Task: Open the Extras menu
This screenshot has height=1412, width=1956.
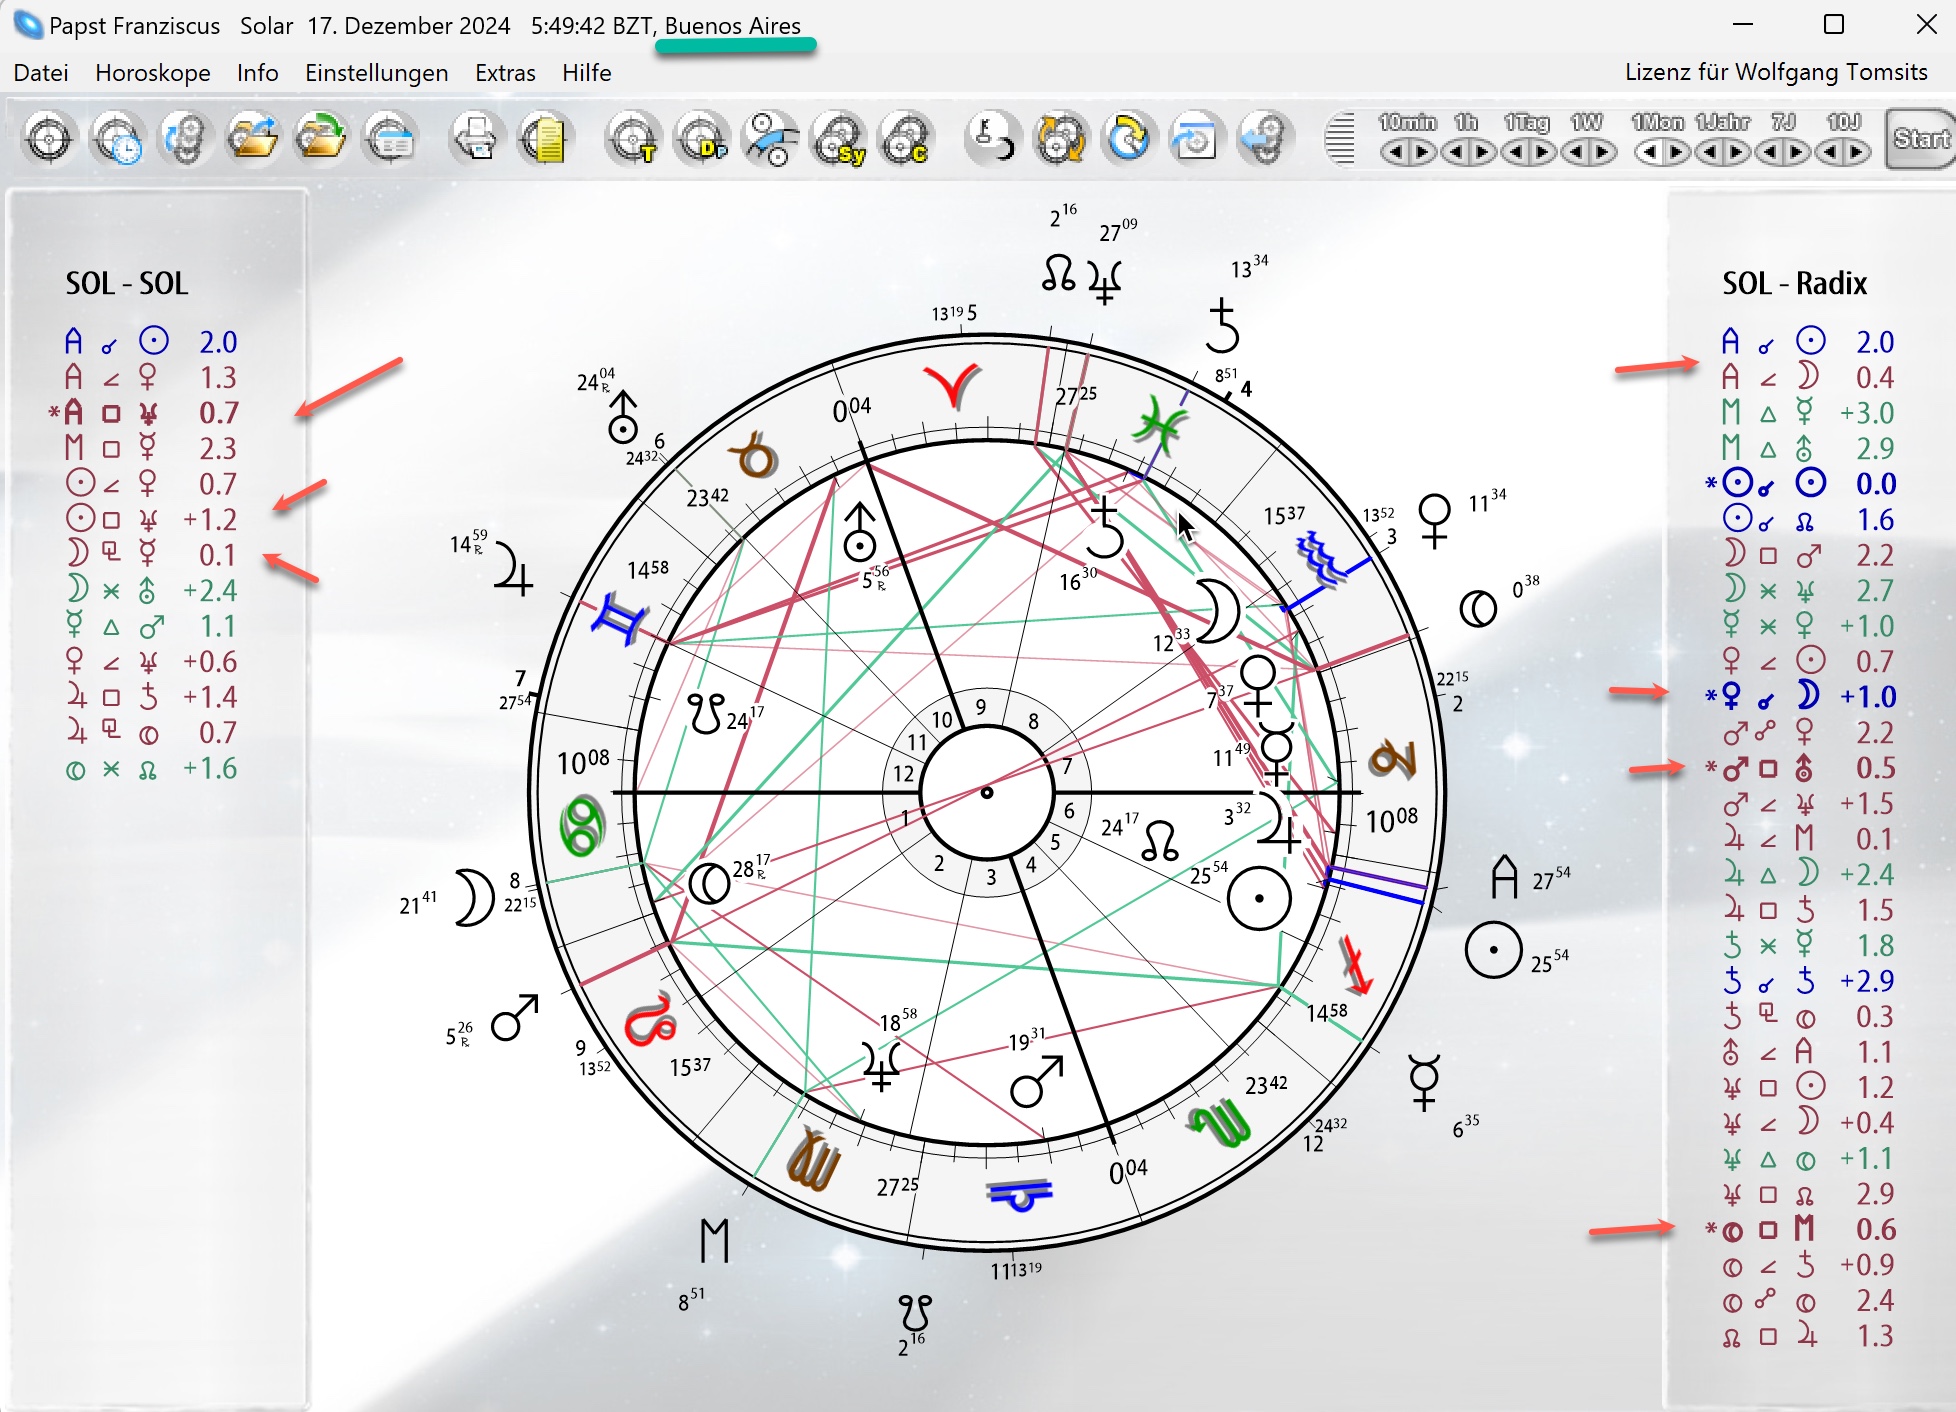Action: coord(505,73)
